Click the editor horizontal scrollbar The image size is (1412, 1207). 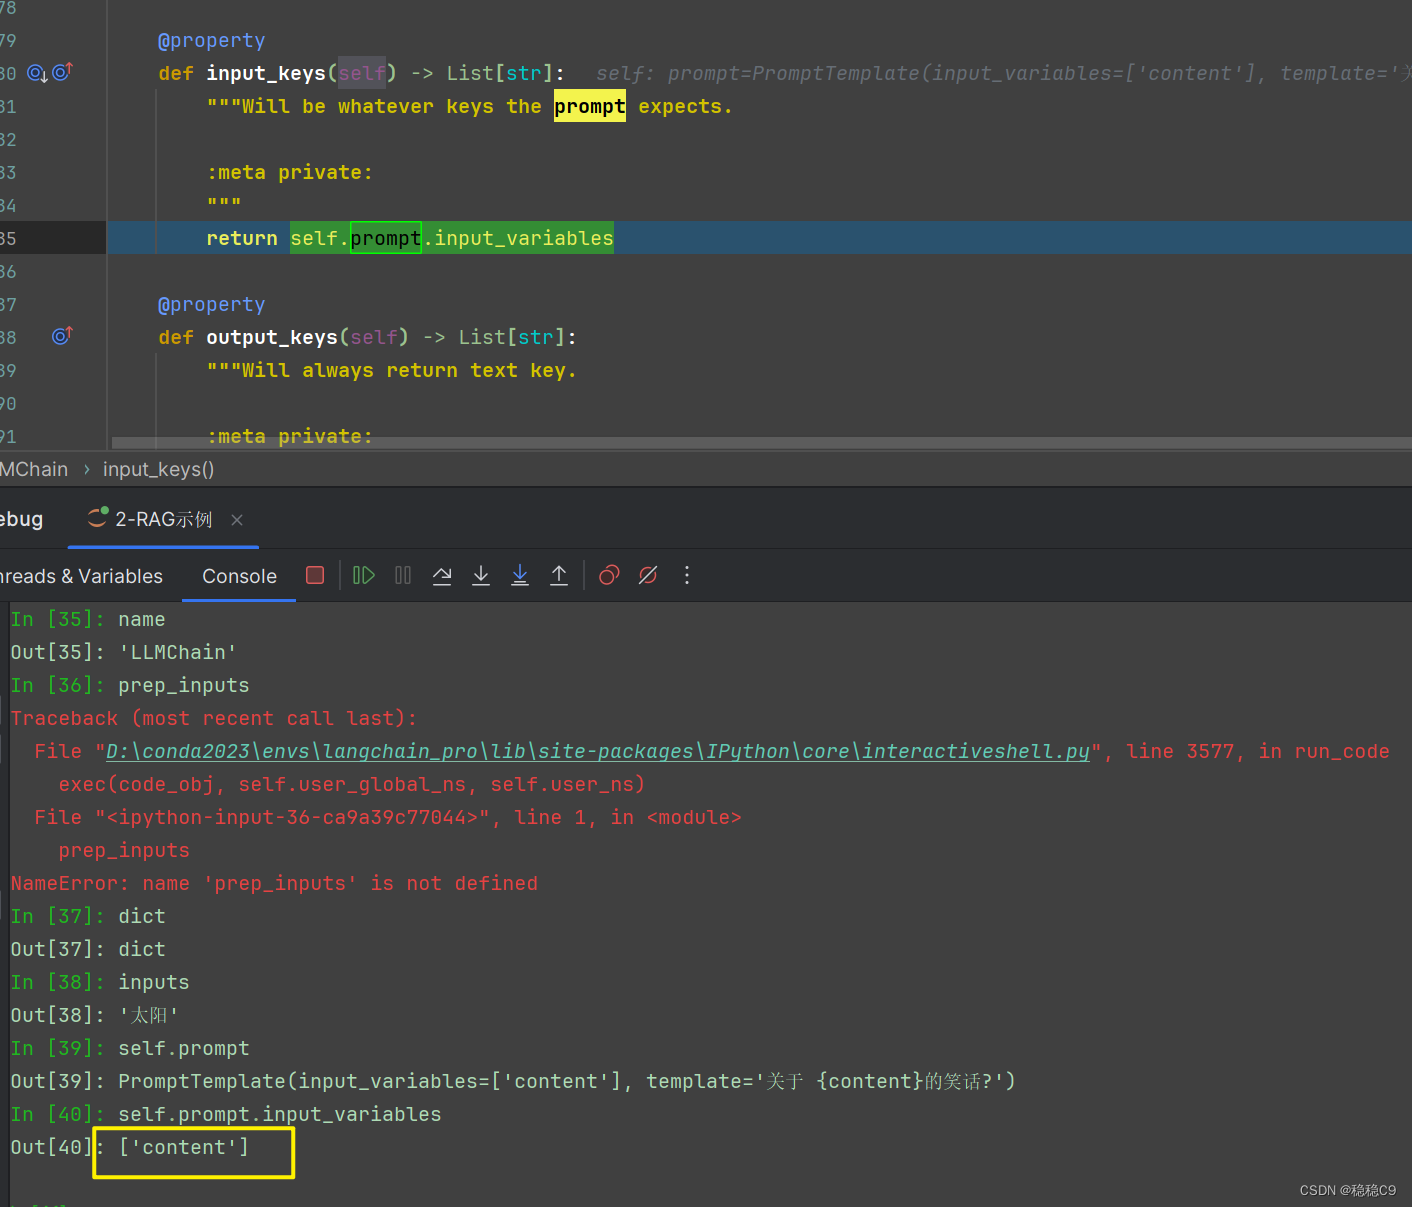click(x=761, y=443)
